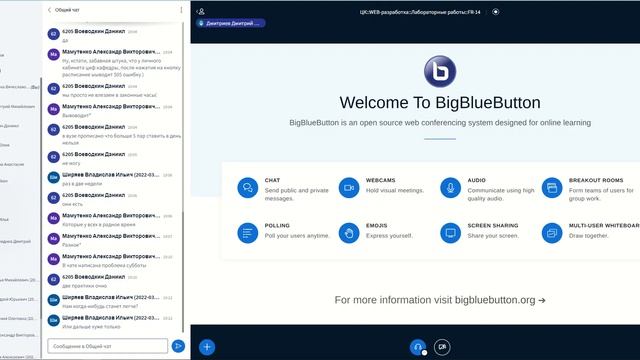
Task: Click the WEBCAMS camera icon
Action: point(349,188)
